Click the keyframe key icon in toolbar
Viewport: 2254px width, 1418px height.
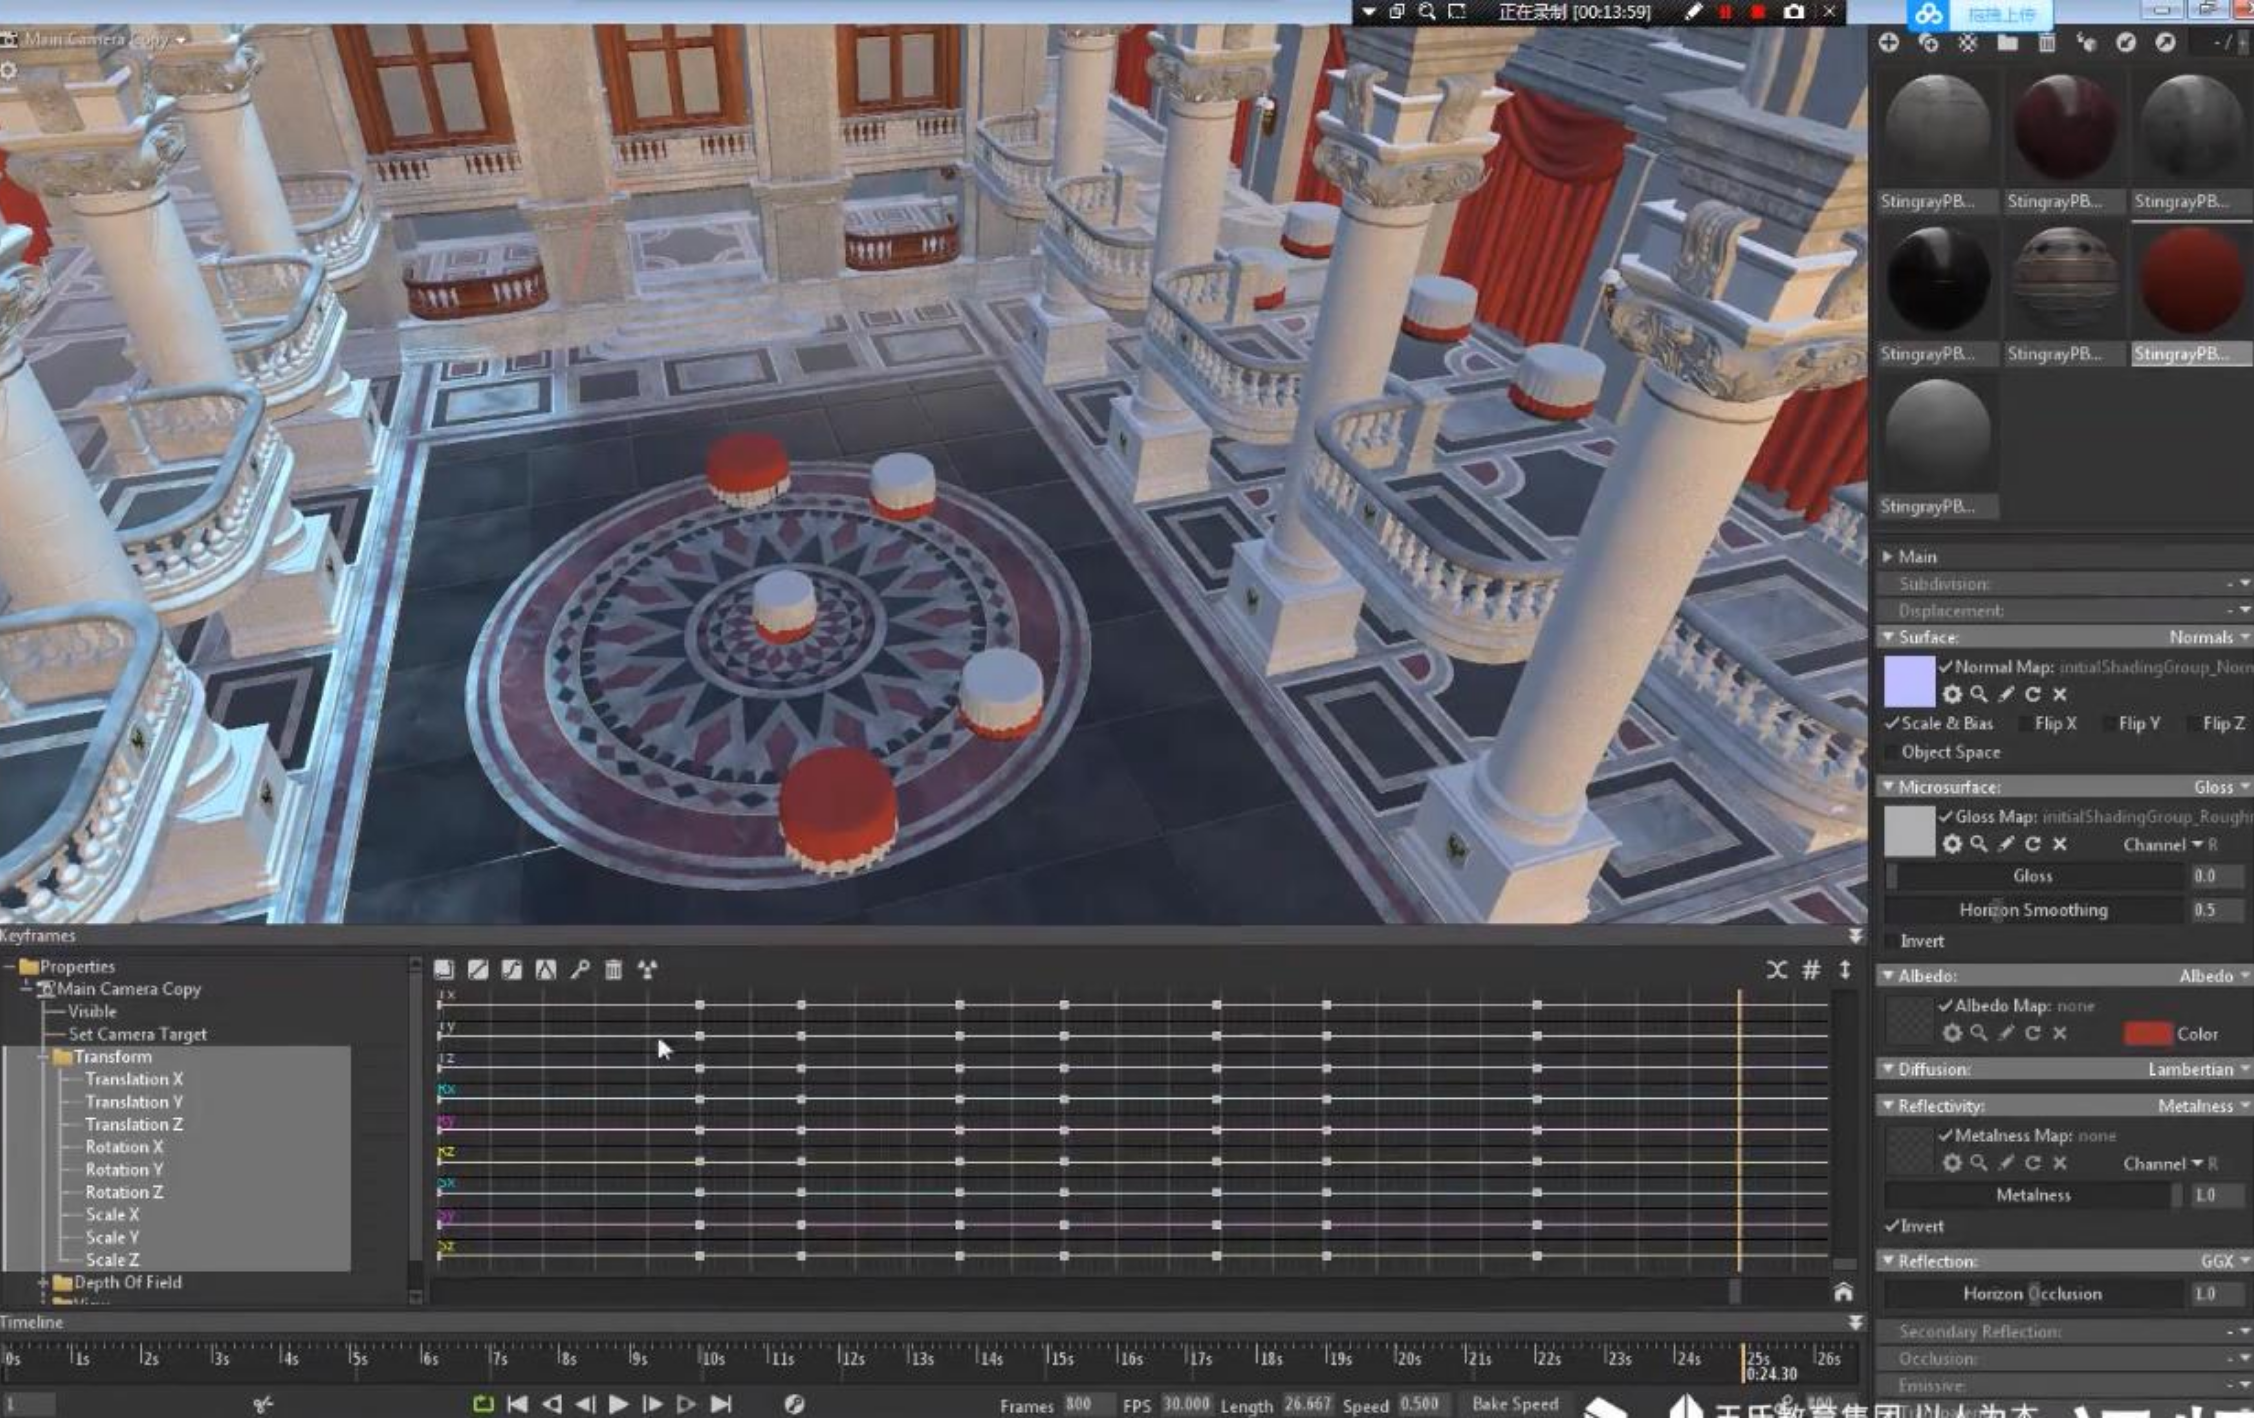(x=580, y=969)
